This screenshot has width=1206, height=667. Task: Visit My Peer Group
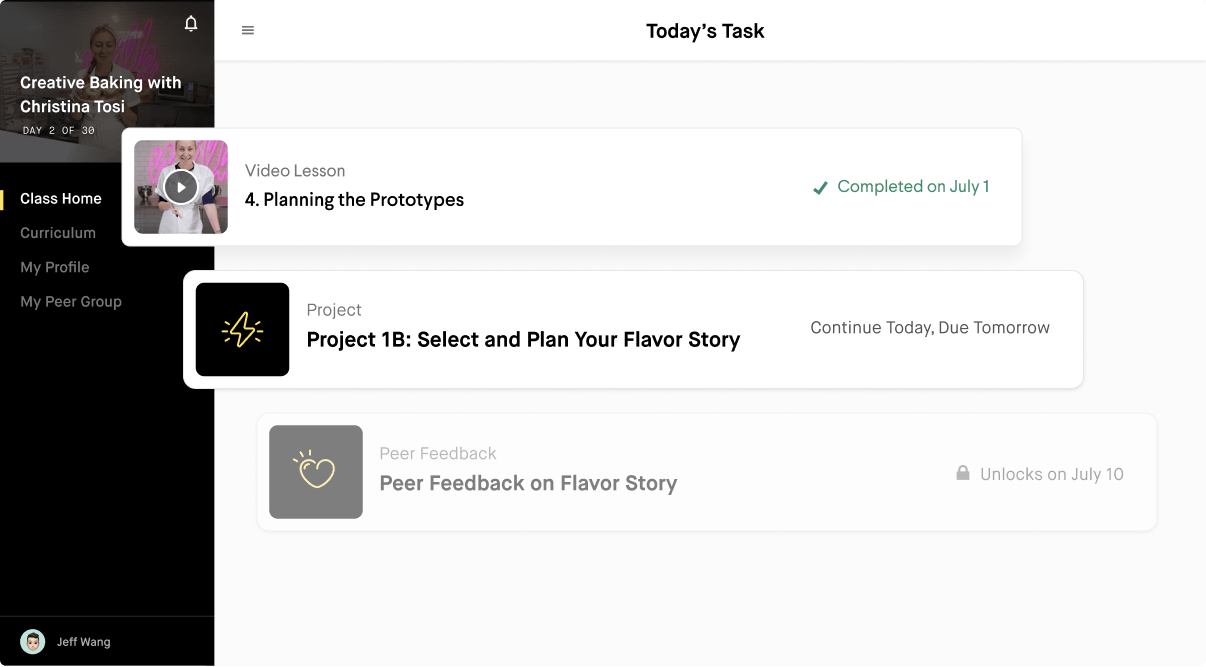pyautogui.click(x=71, y=301)
